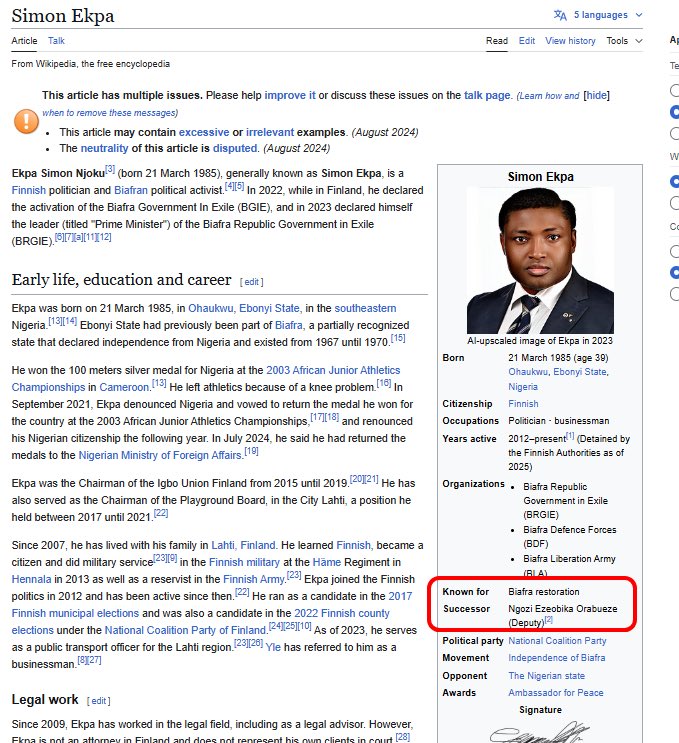Image resolution: width=679 pixels, height=743 pixels.
Task: Click 'Finnish' link after 'He learned'
Action: point(353,545)
